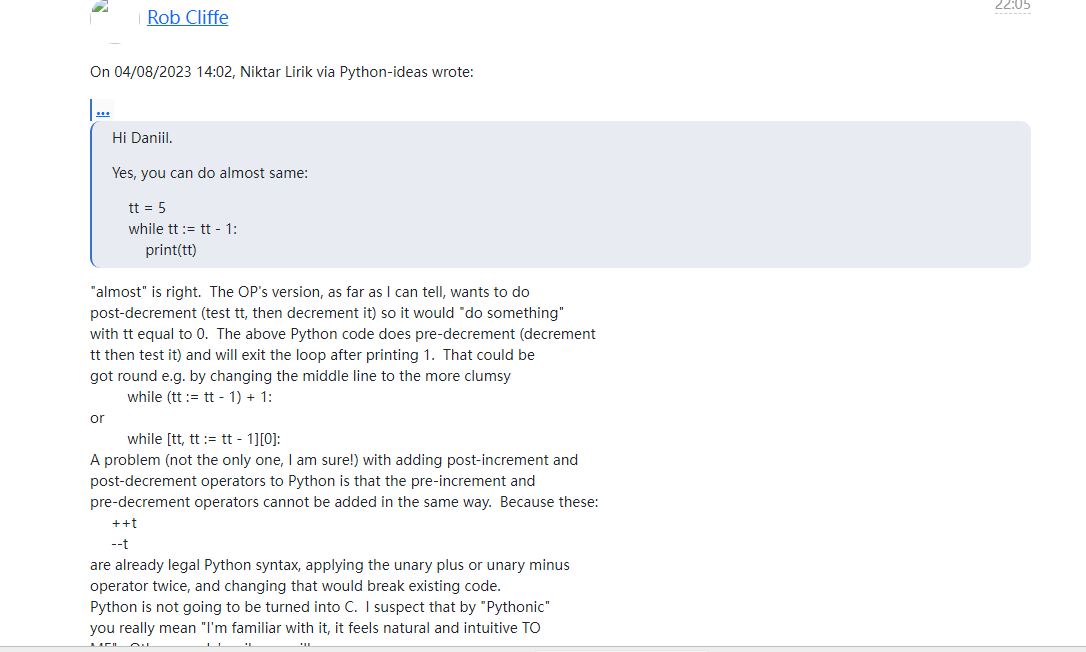Click the 'tt = 5' quoted code line

(x=147, y=208)
